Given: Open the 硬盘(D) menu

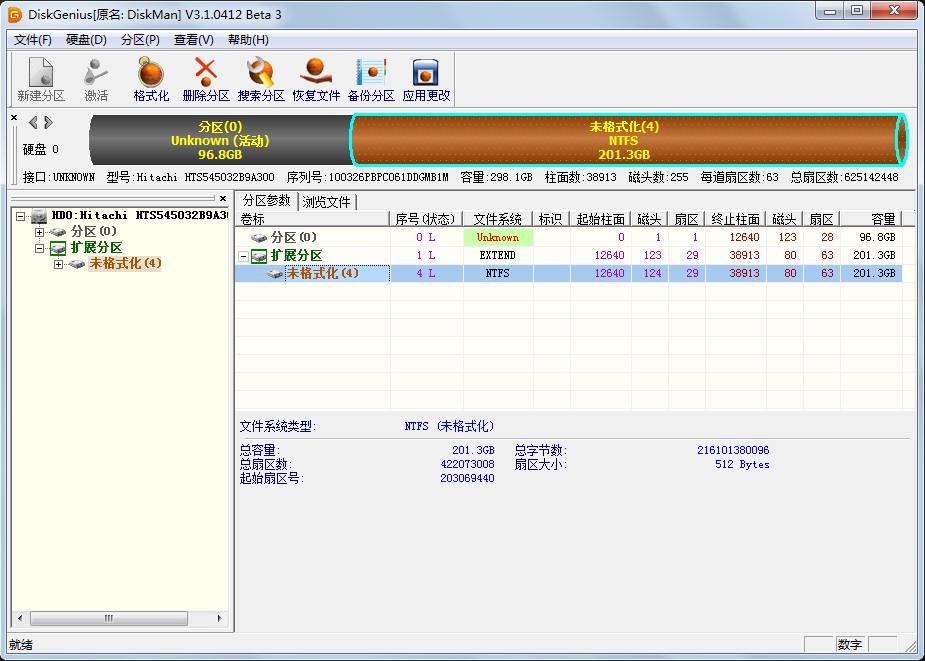Looking at the screenshot, I should [x=86, y=40].
